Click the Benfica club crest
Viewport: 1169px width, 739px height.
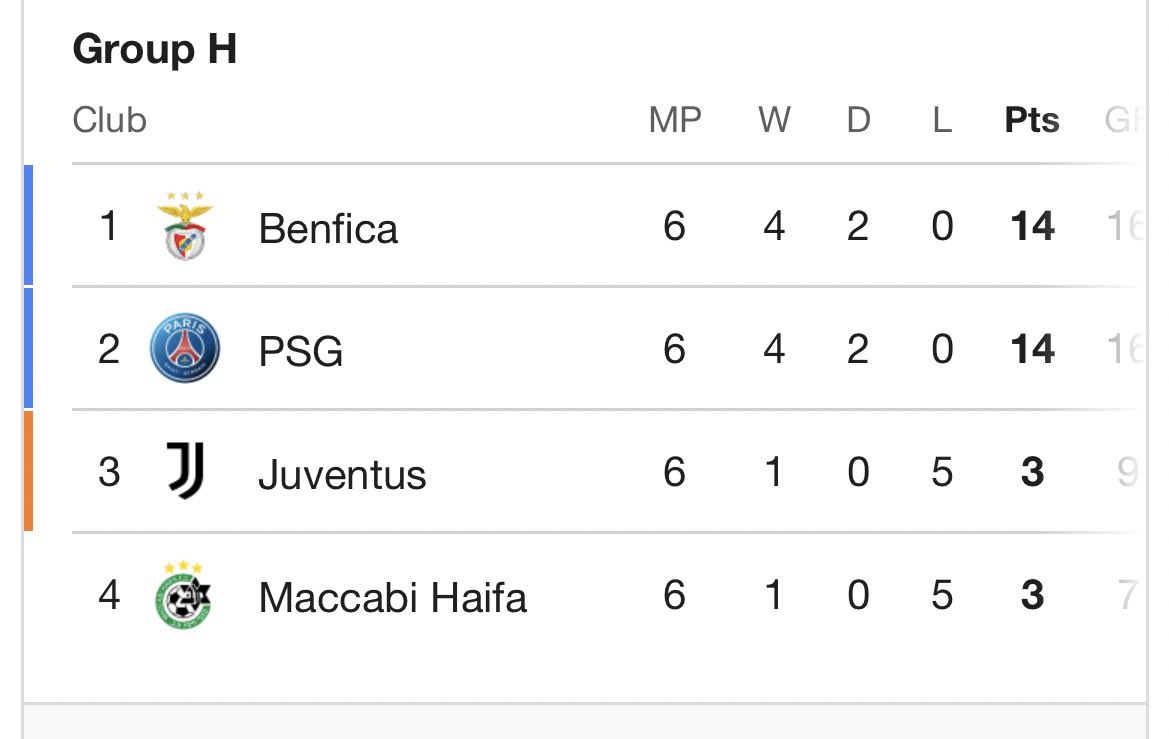coord(185,226)
